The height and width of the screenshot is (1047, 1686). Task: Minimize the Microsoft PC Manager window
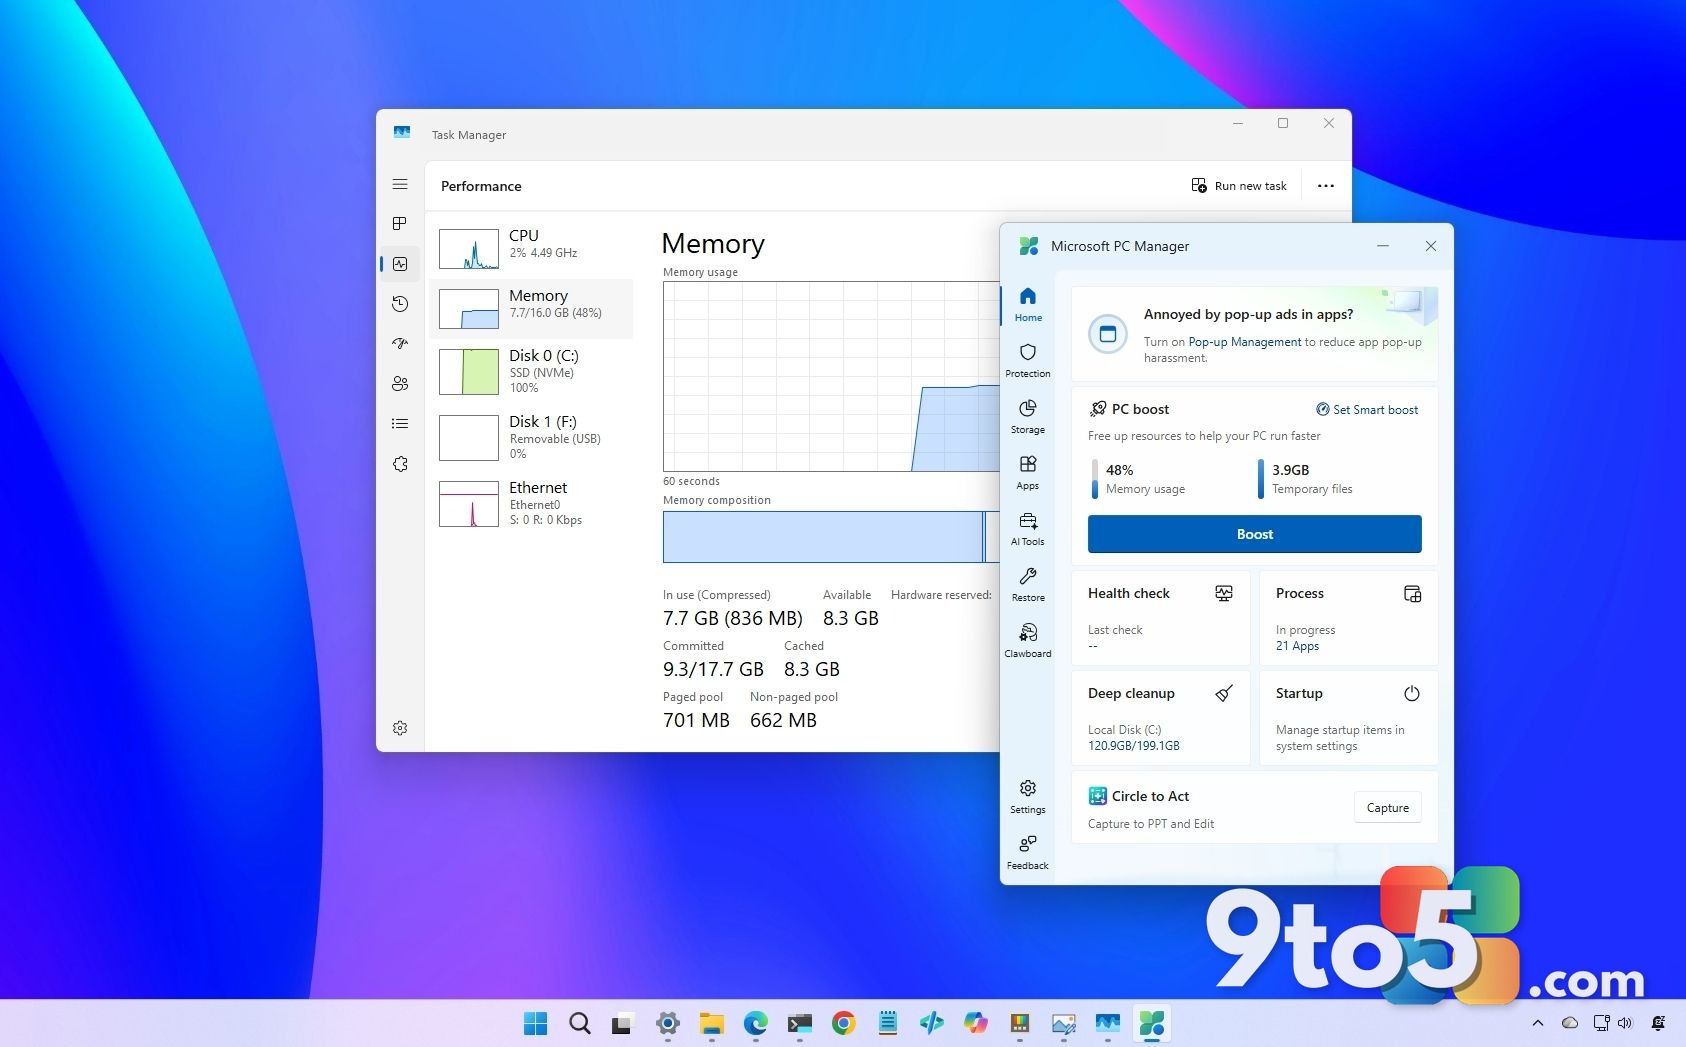pos(1383,246)
